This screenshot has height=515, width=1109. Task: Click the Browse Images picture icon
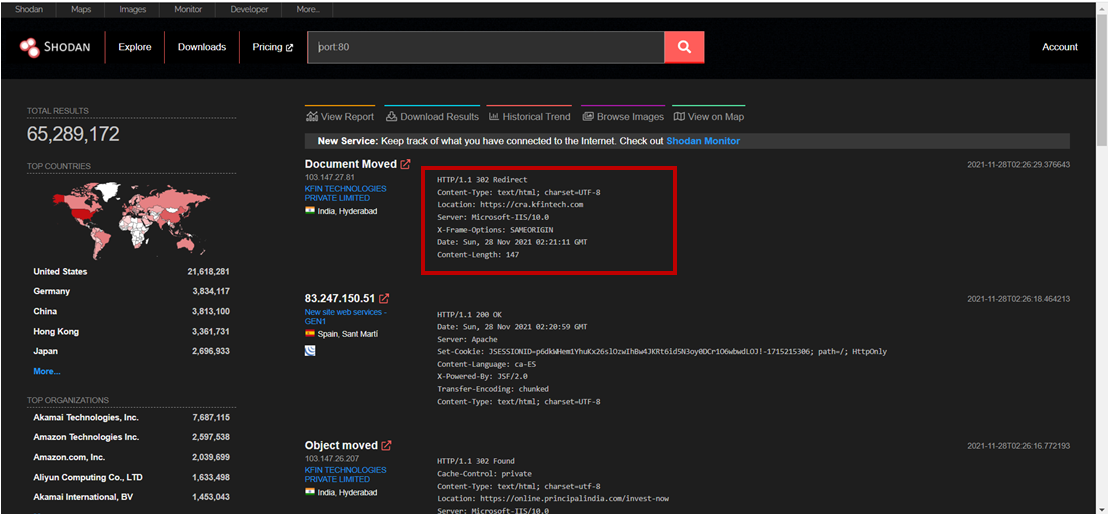588,117
